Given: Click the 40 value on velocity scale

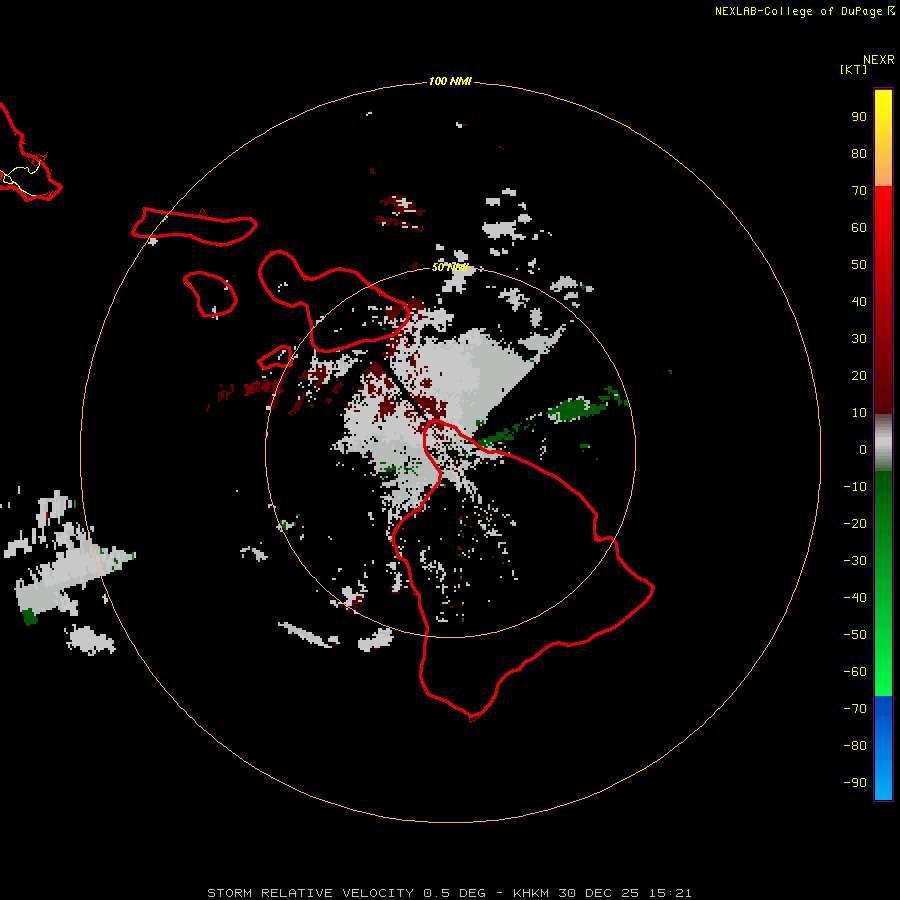Looking at the screenshot, I should coord(859,301).
